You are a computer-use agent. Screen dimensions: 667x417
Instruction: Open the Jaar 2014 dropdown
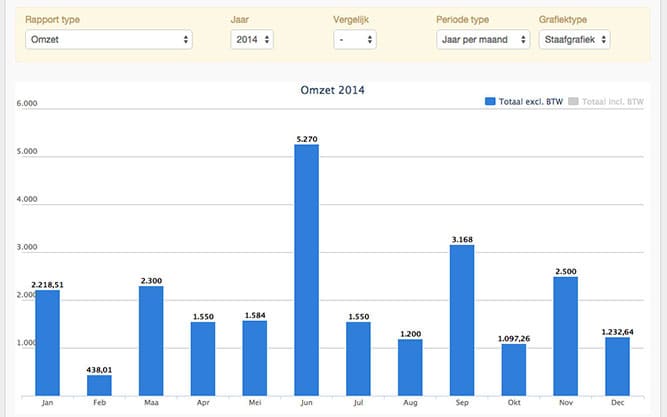click(x=251, y=39)
